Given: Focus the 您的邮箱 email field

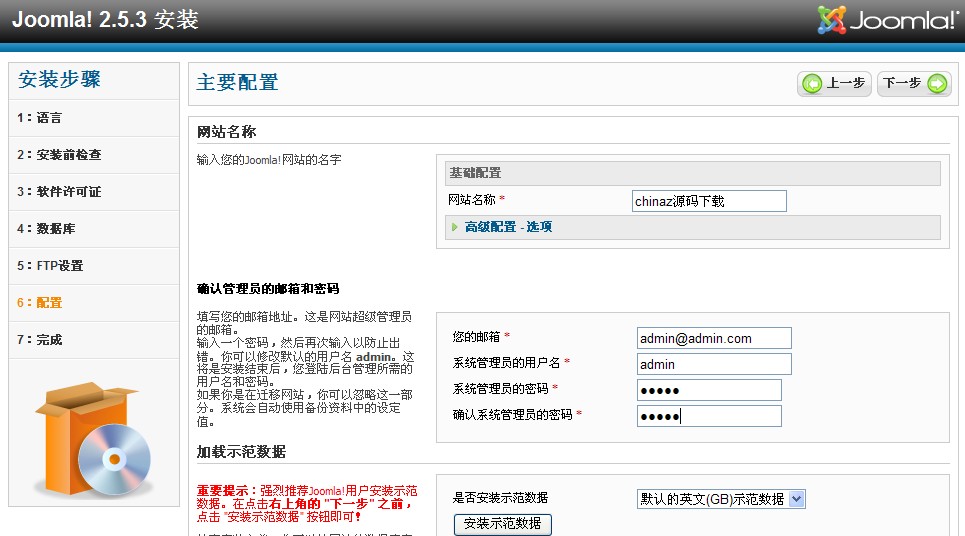Looking at the screenshot, I should click(x=714, y=338).
